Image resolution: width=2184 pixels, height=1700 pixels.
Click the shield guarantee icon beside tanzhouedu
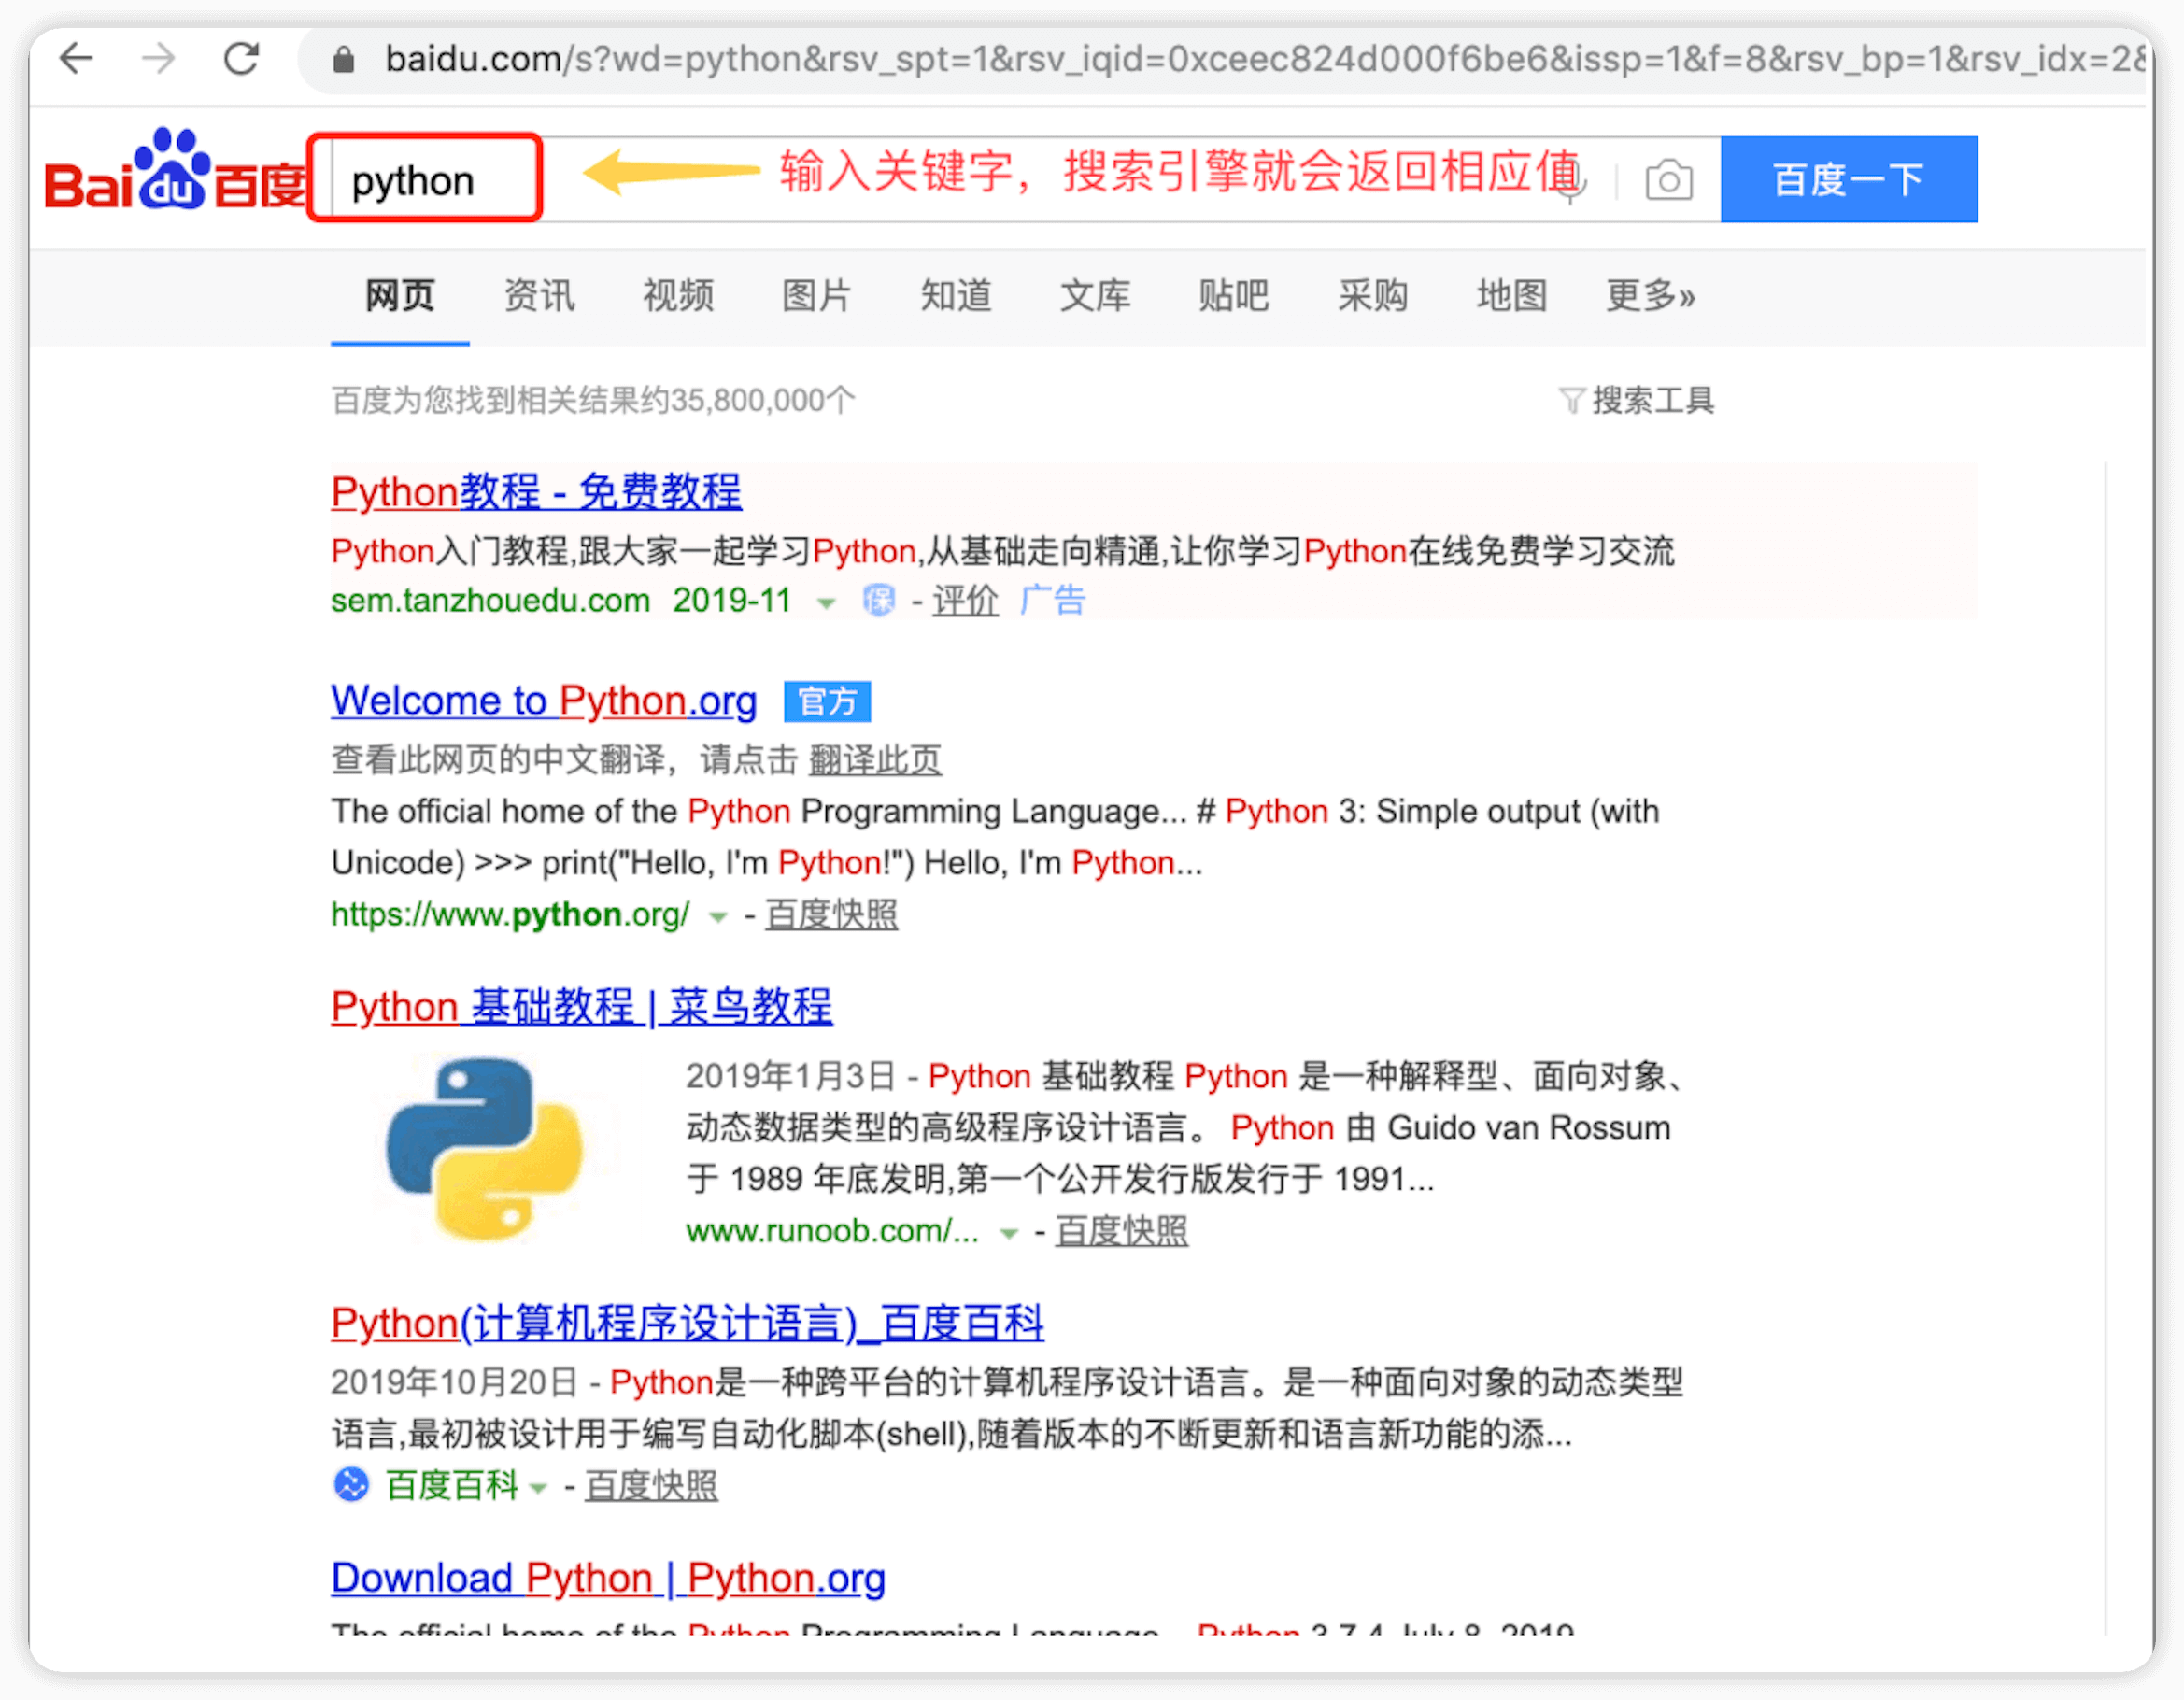[879, 601]
